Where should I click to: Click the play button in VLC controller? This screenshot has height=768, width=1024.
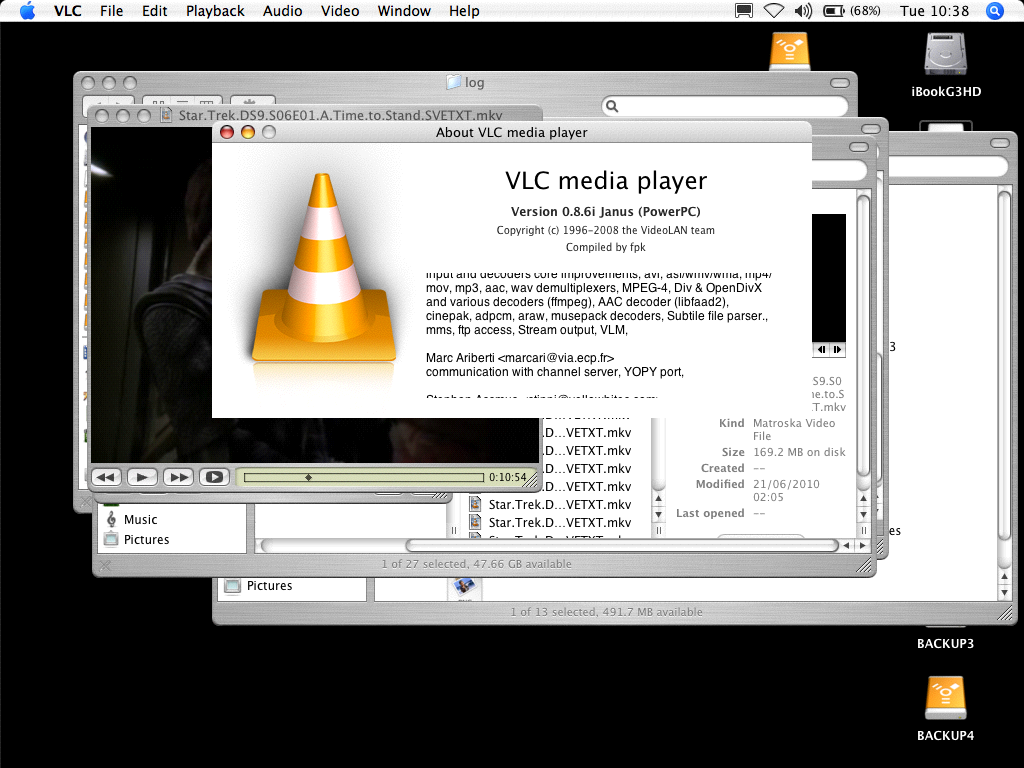142,477
